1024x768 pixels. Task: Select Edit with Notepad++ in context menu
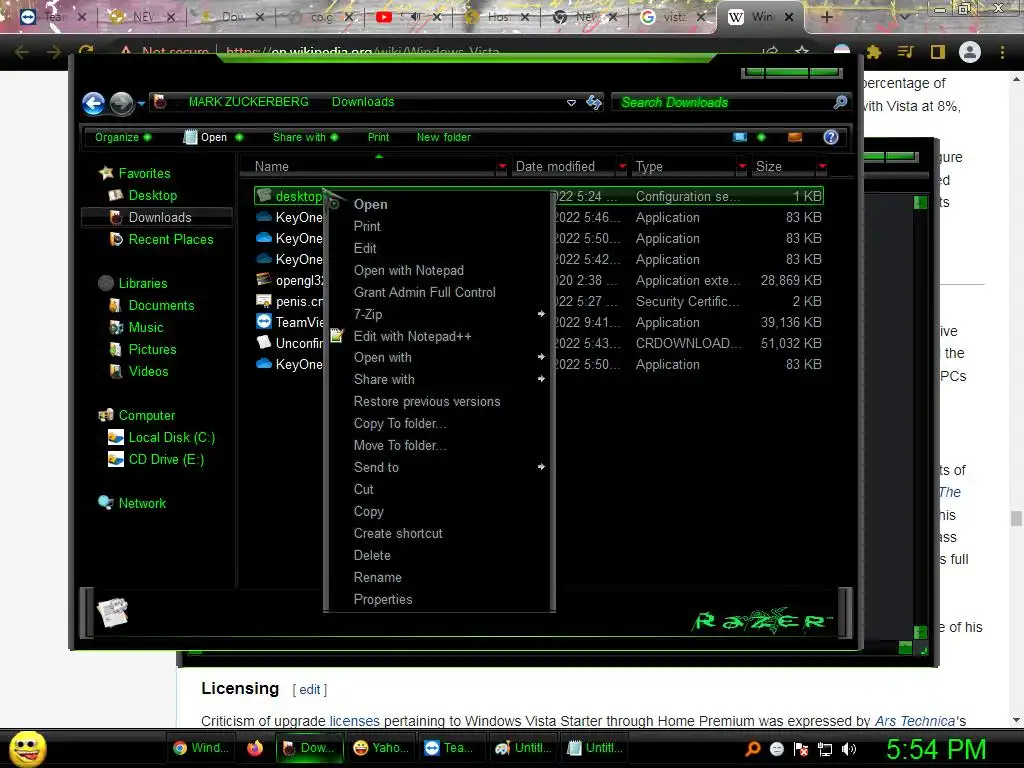[x=440, y=336]
